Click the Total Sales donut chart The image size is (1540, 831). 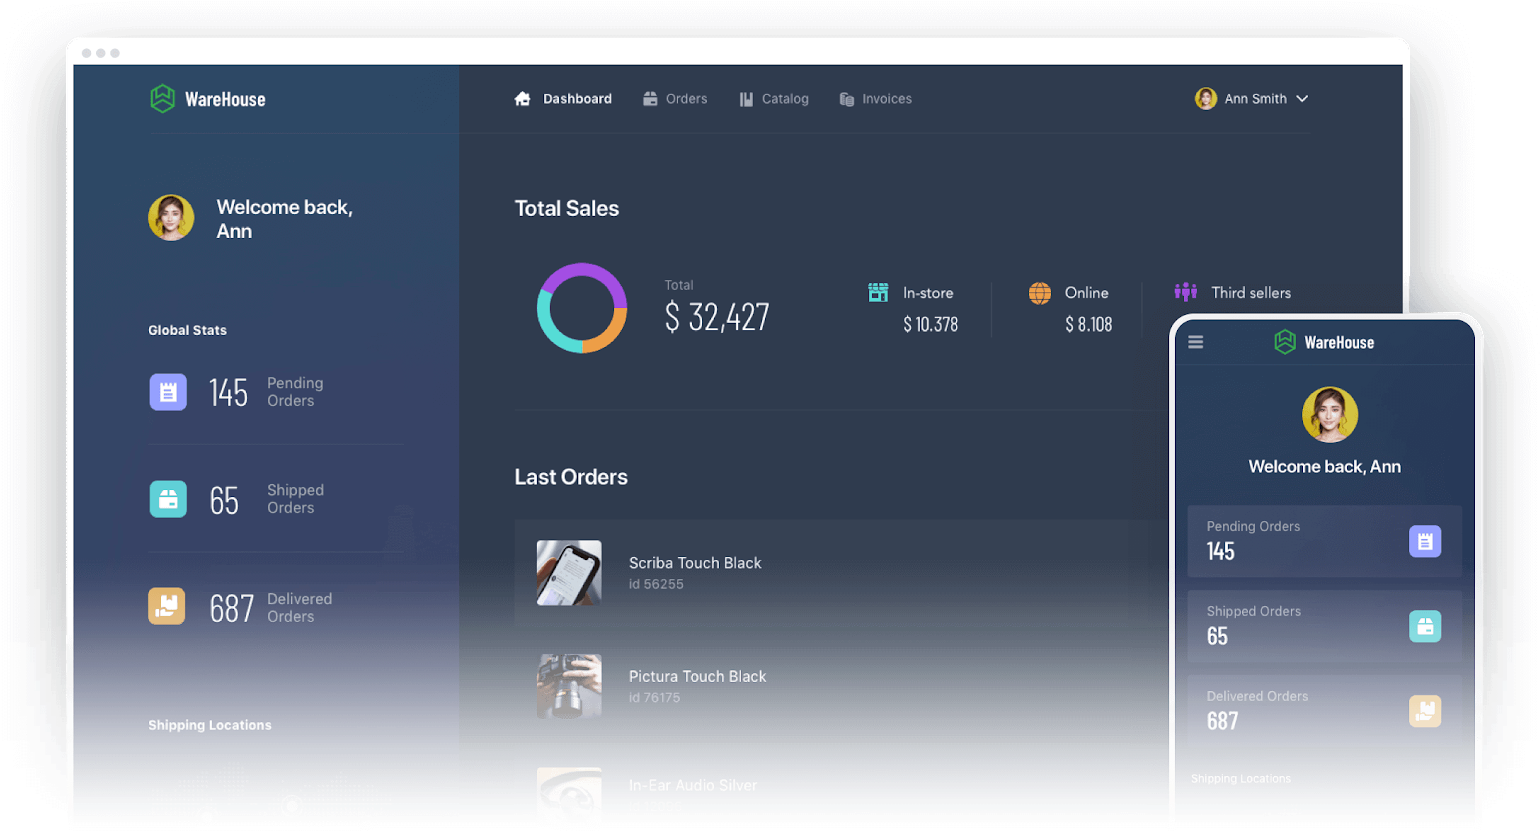(x=582, y=308)
